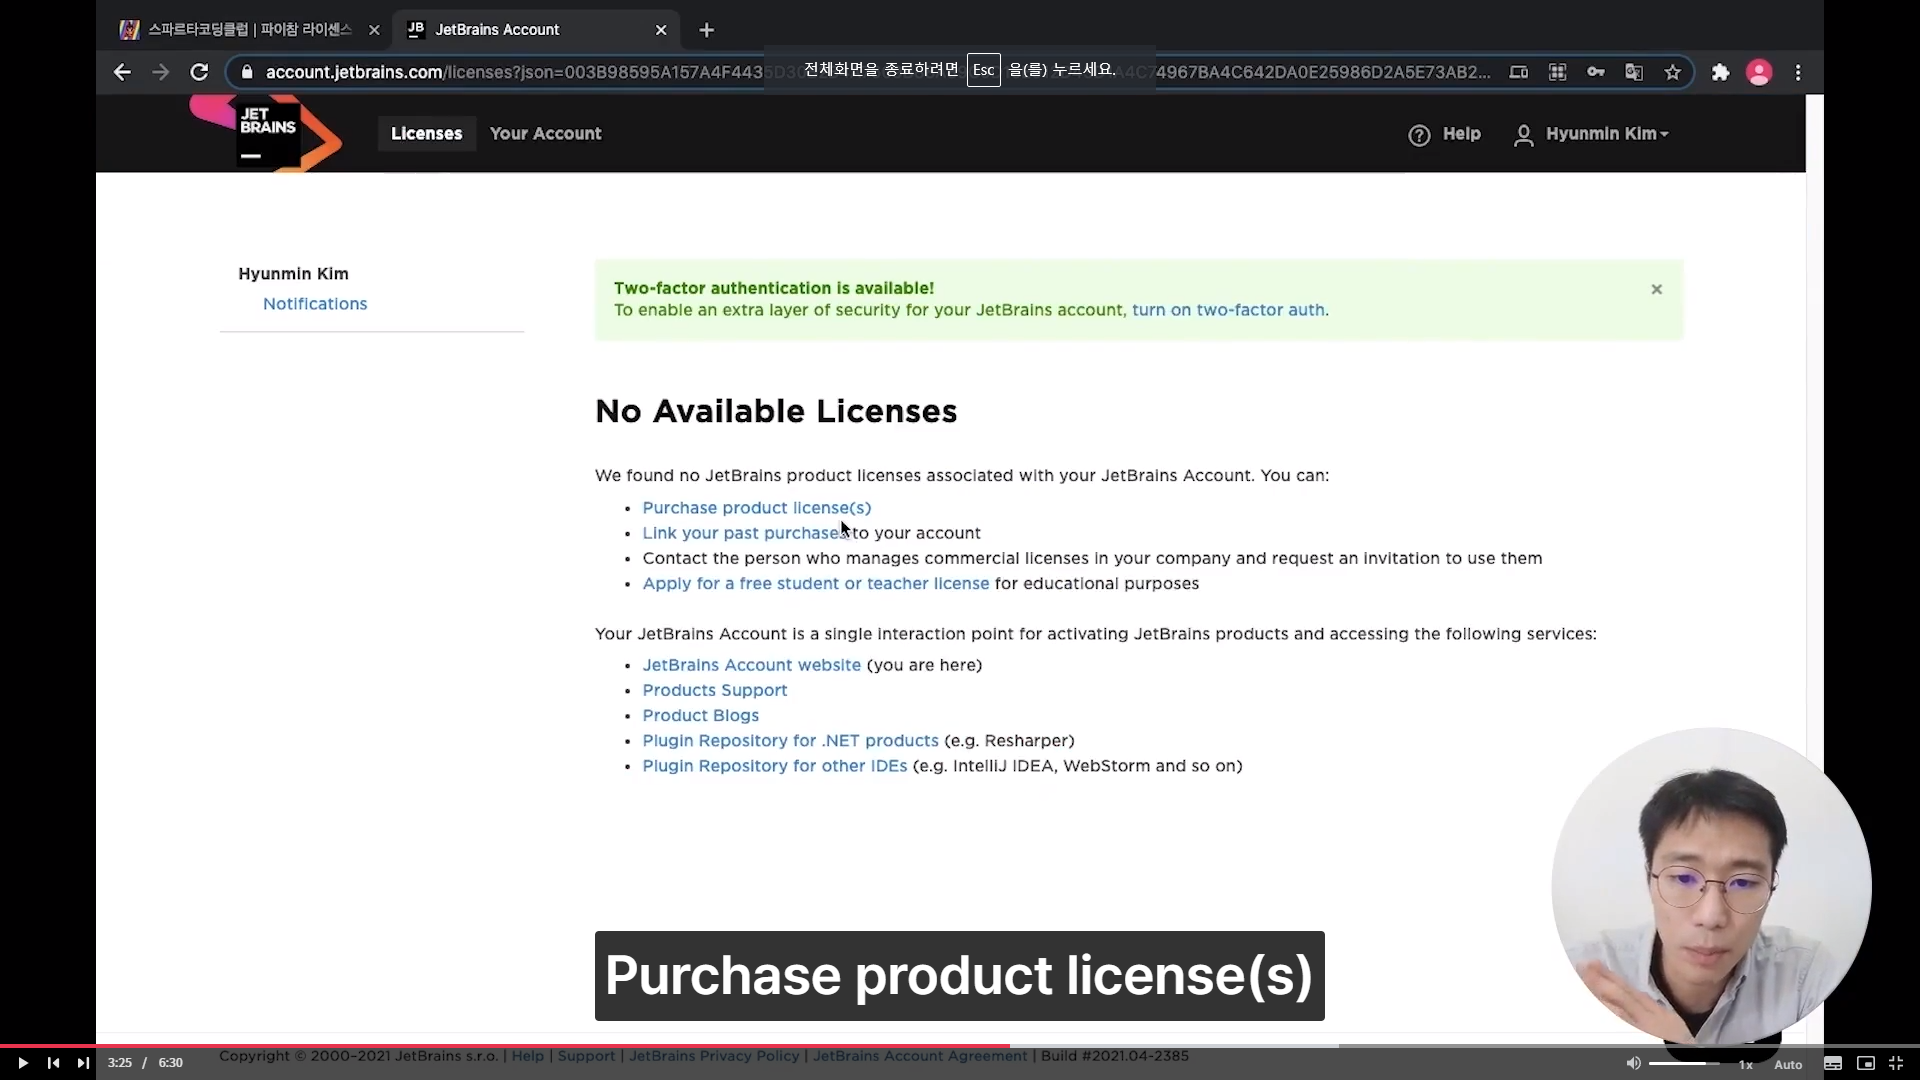
Task: Open the 1x playback speed menu
Action: [x=1746, y=1064]
